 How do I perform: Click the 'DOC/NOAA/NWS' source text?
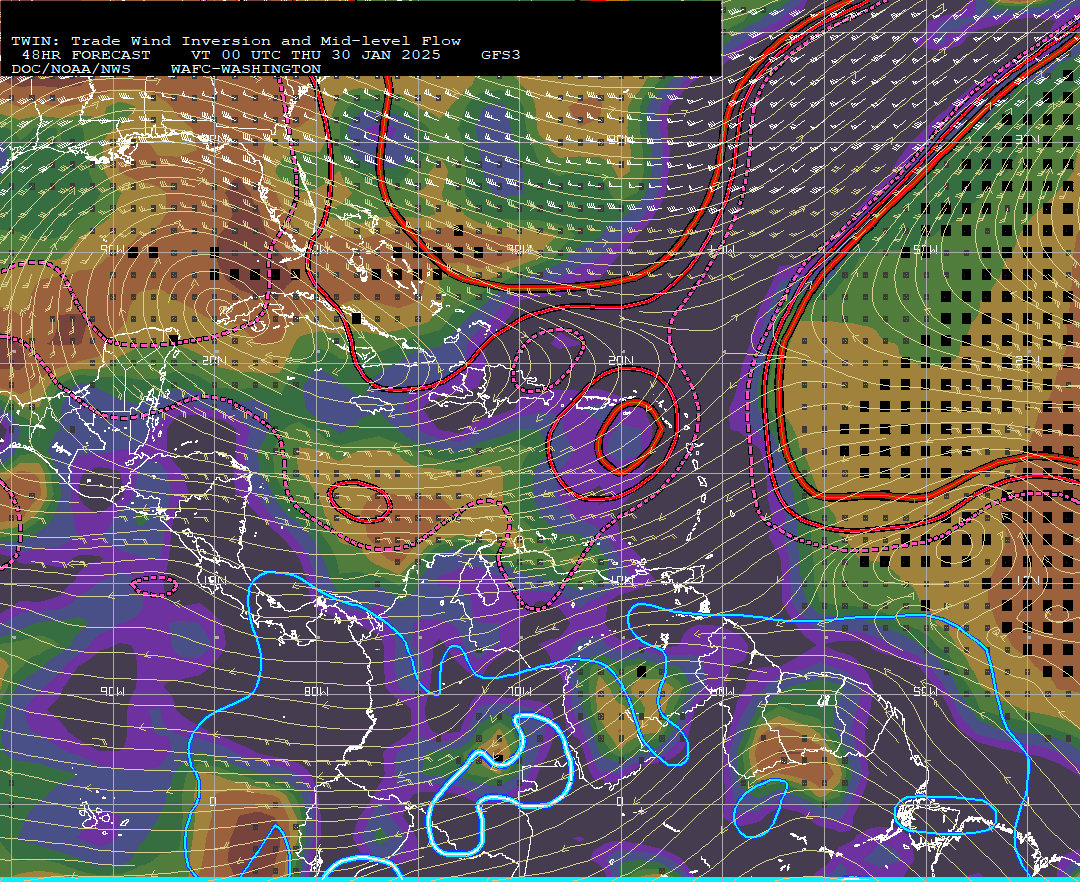click(x=71, y=70)
